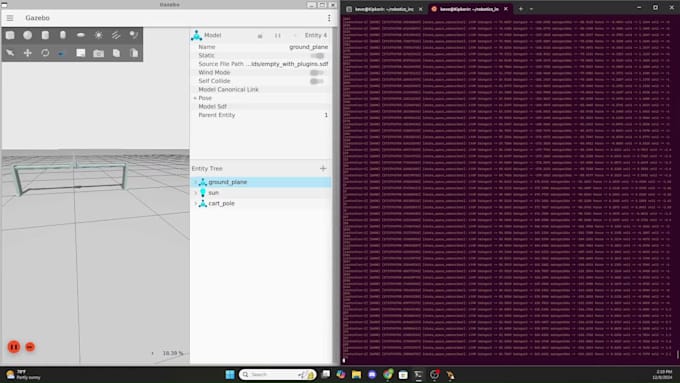This screenshot has height=383, width=680.
Task: Click the real time factor percentage
Action: pos(173,353)
